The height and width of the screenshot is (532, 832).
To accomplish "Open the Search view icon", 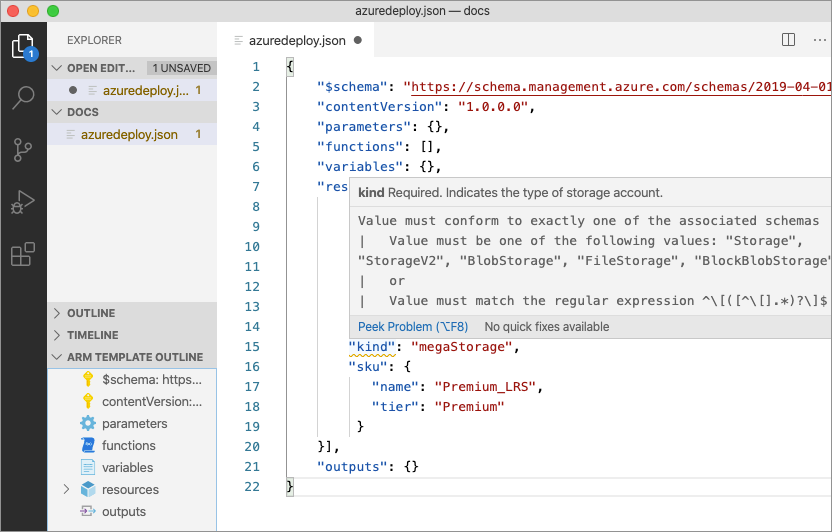I will click(23, 98).
